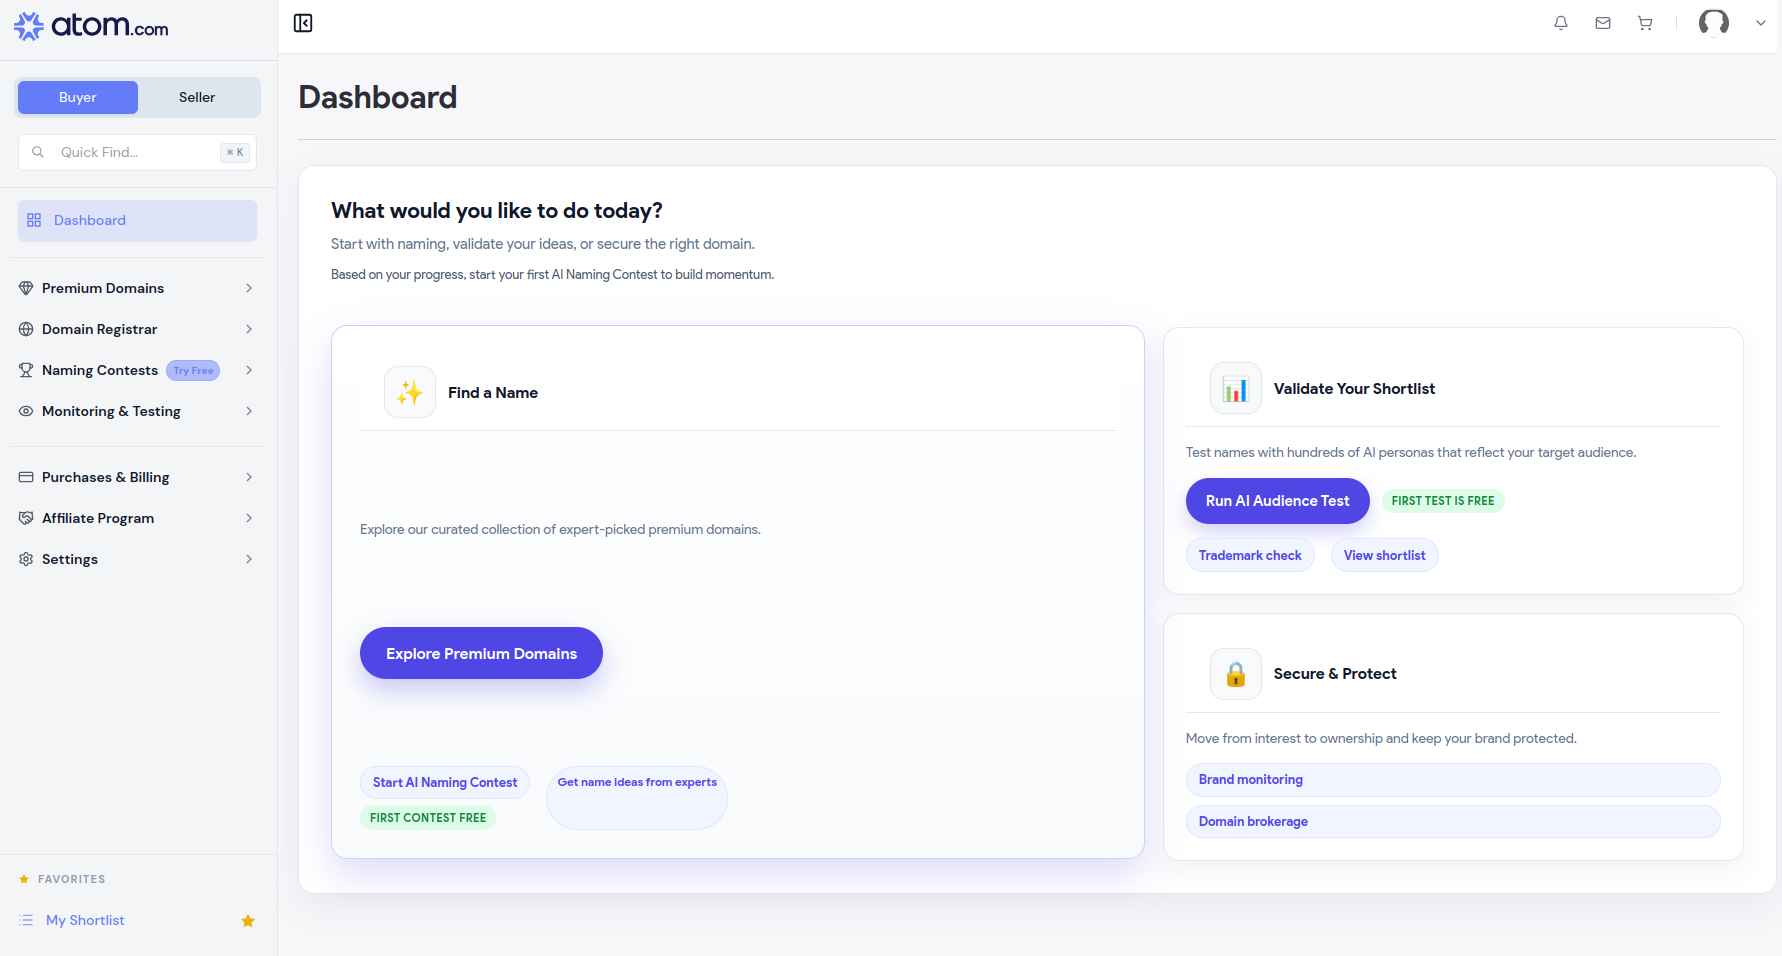1782x956 pixels.
Task: Switch to Seller mode
Action: pos(197,97)
